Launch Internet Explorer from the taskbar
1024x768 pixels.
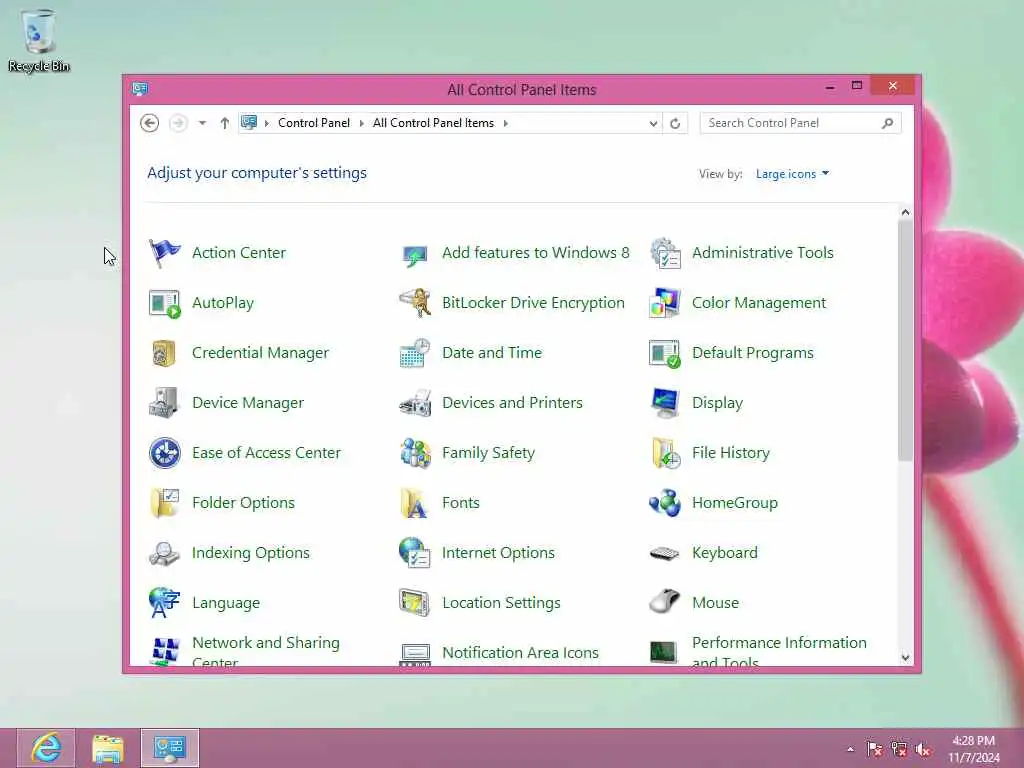pyautogui.click(x=46, y=748)
